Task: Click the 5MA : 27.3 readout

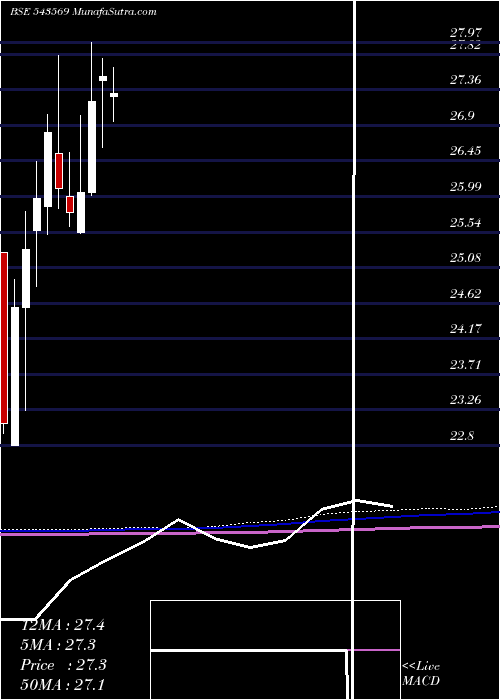Action: point(58,645)
